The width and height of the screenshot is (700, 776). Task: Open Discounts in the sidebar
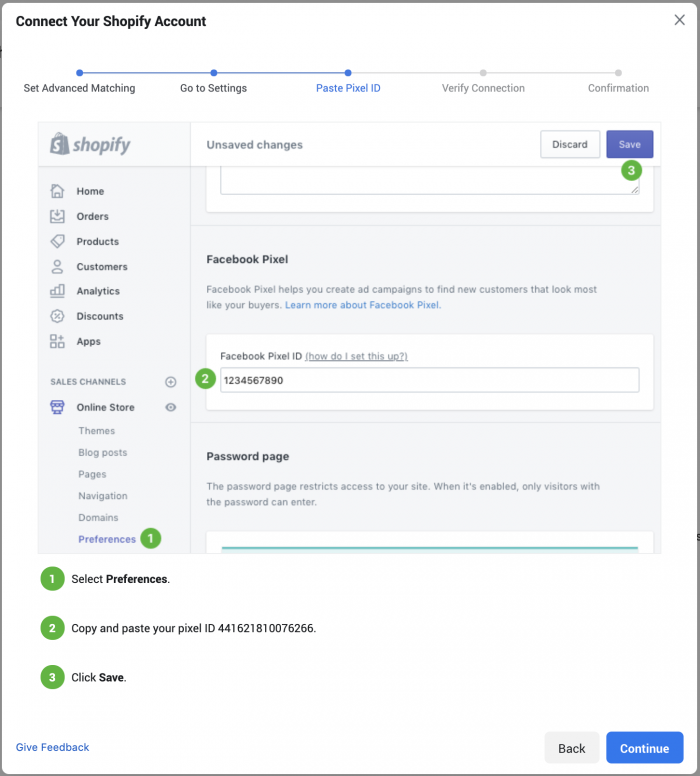point(100,316)
